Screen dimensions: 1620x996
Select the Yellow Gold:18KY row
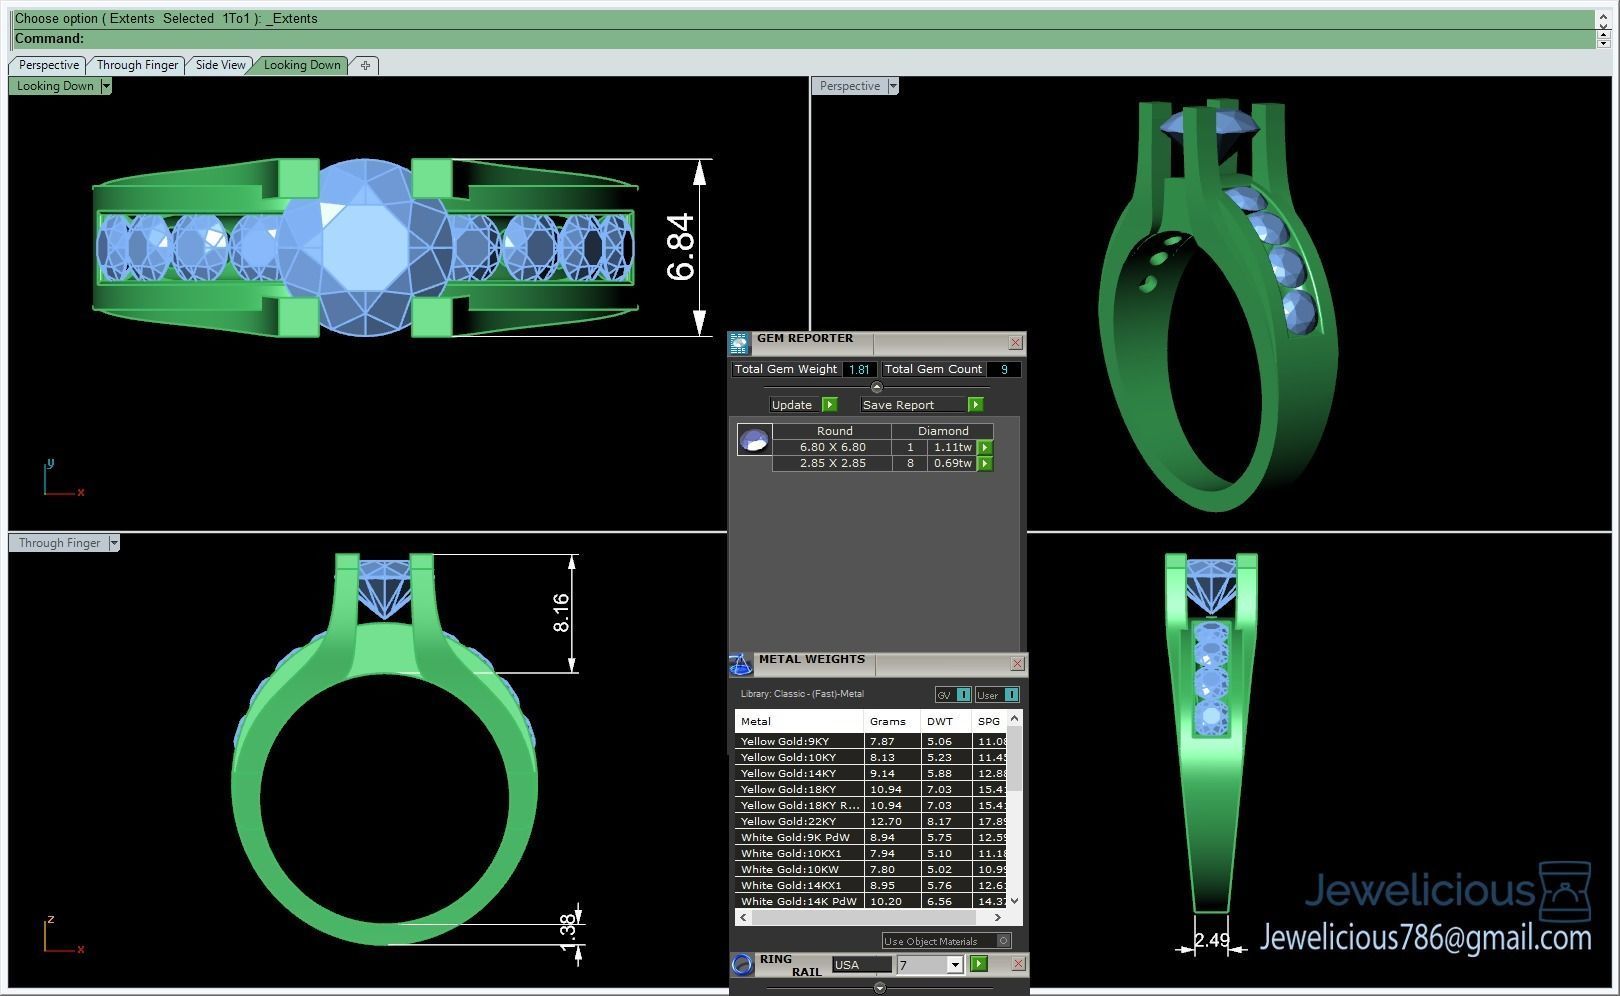click(871, 790)
